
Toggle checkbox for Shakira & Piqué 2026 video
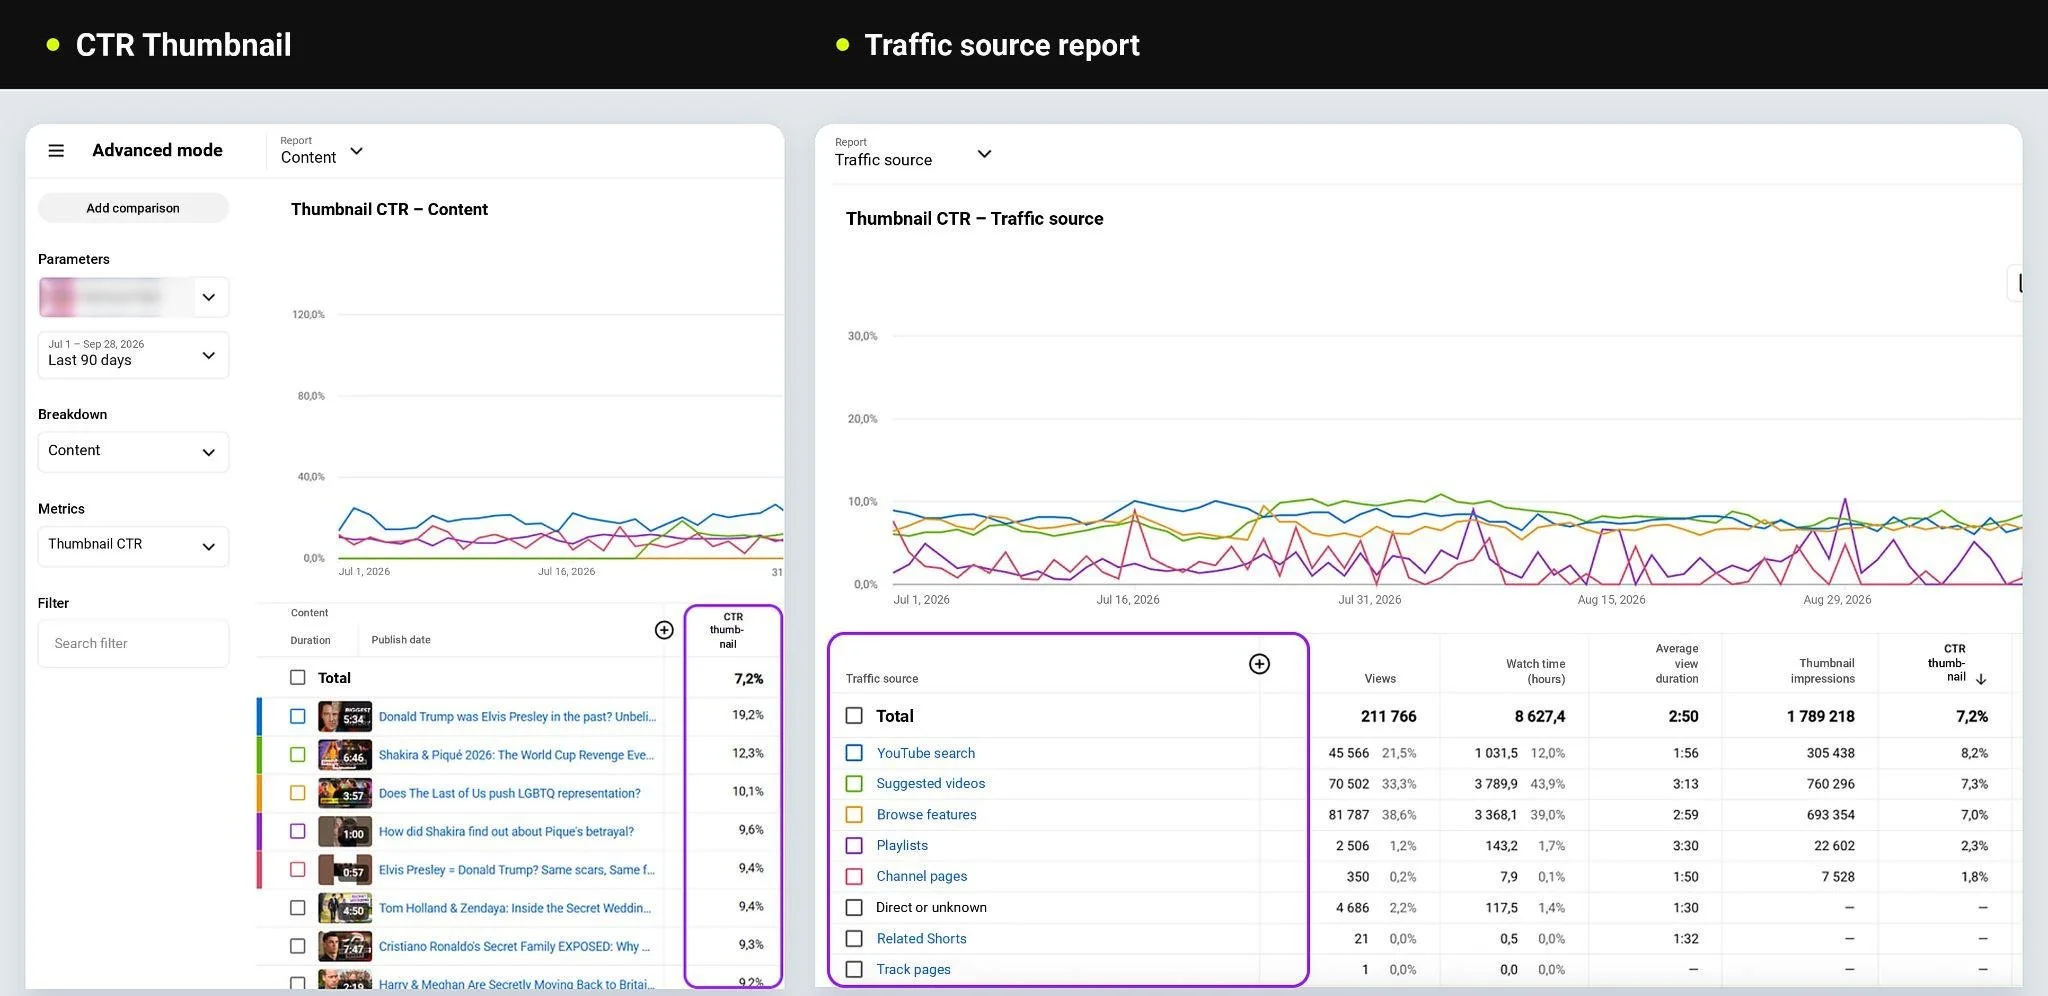[298, 755]
